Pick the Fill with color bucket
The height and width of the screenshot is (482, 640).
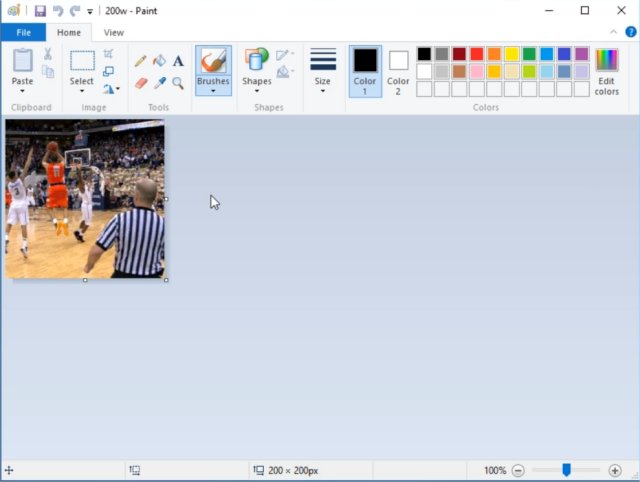[159, 62]
